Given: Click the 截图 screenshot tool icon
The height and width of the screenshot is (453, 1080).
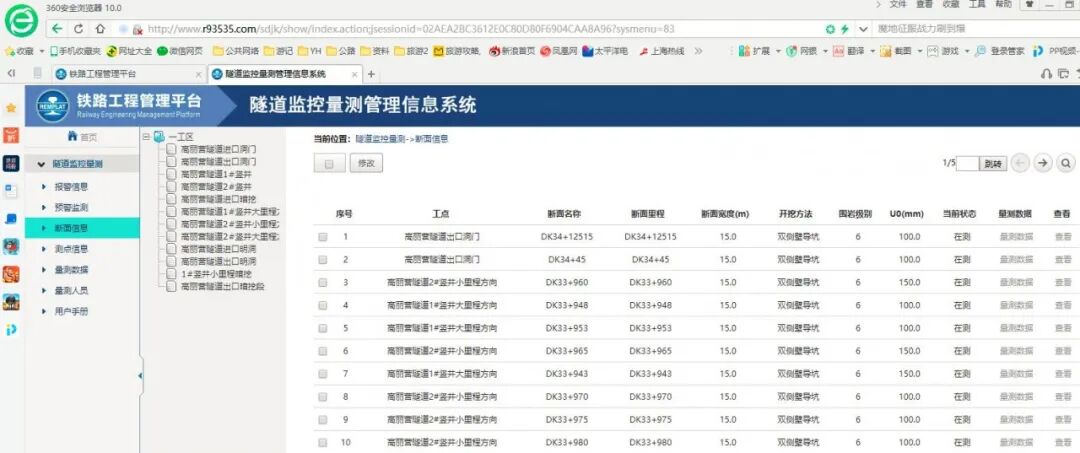Looking at the screenshot, I should click(x=884, y=51).
